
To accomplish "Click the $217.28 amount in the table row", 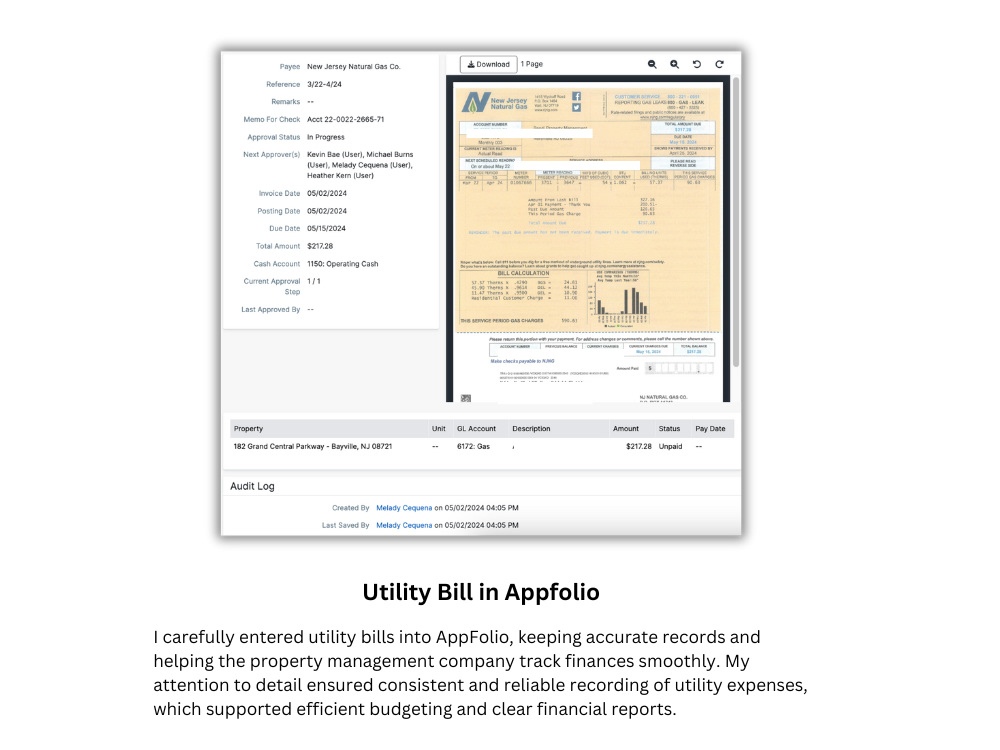I will pos(638,446).
